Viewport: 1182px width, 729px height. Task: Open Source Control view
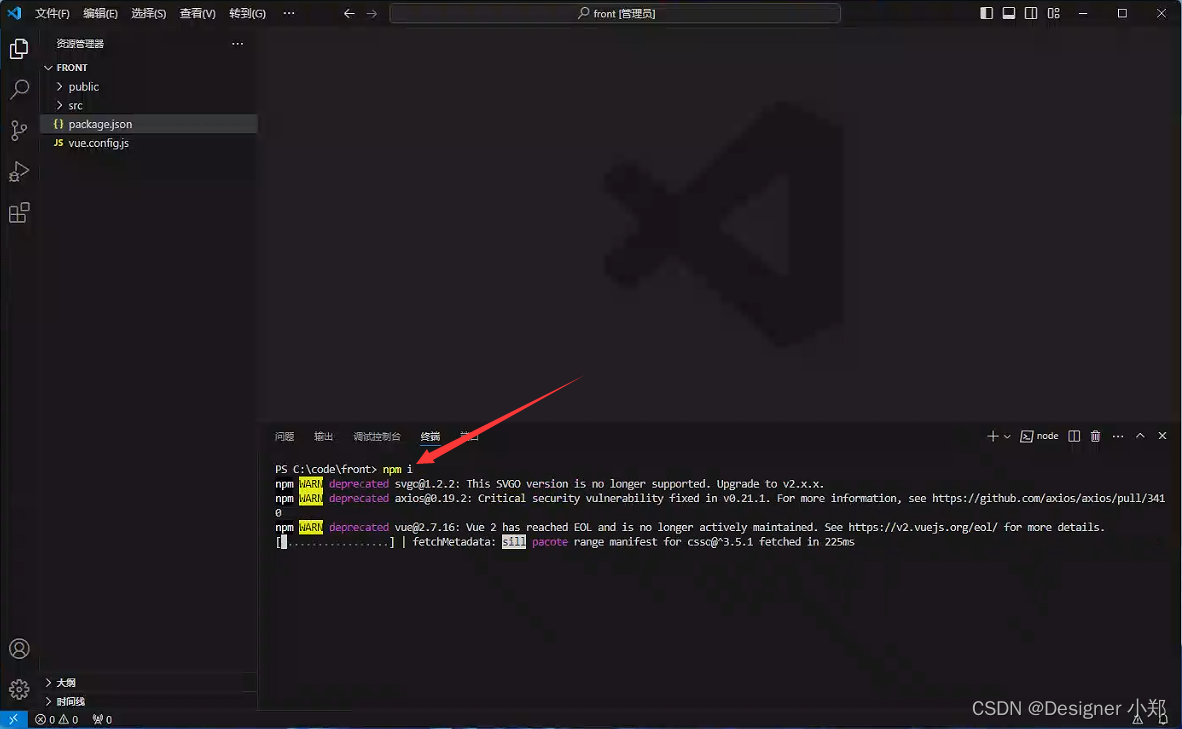[x=19, y=130]
